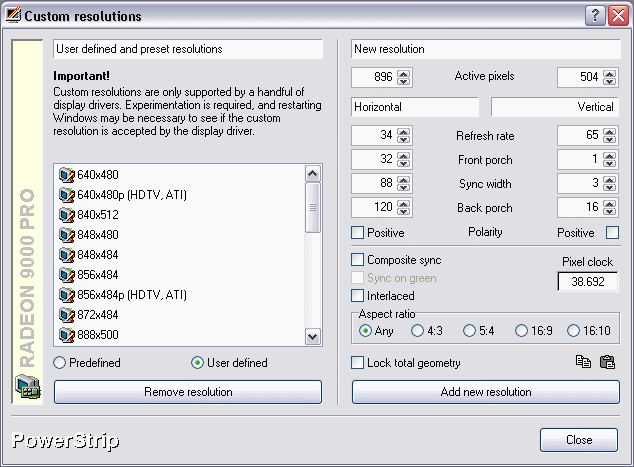The image size is (634, 467).
Task: Click the monitor icon beside 888x500
Action: [67, 335]
